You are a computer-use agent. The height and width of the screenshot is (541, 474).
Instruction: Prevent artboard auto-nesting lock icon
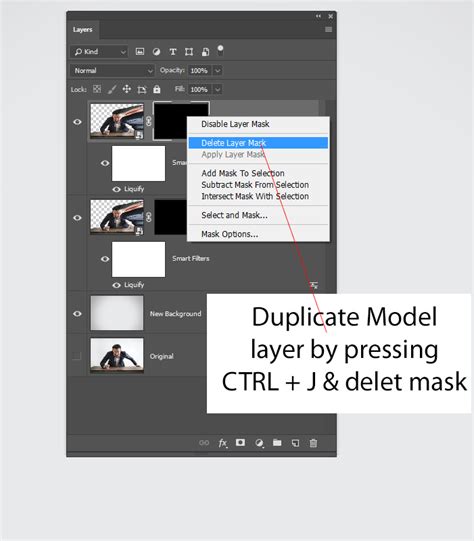tap(142, 90)
